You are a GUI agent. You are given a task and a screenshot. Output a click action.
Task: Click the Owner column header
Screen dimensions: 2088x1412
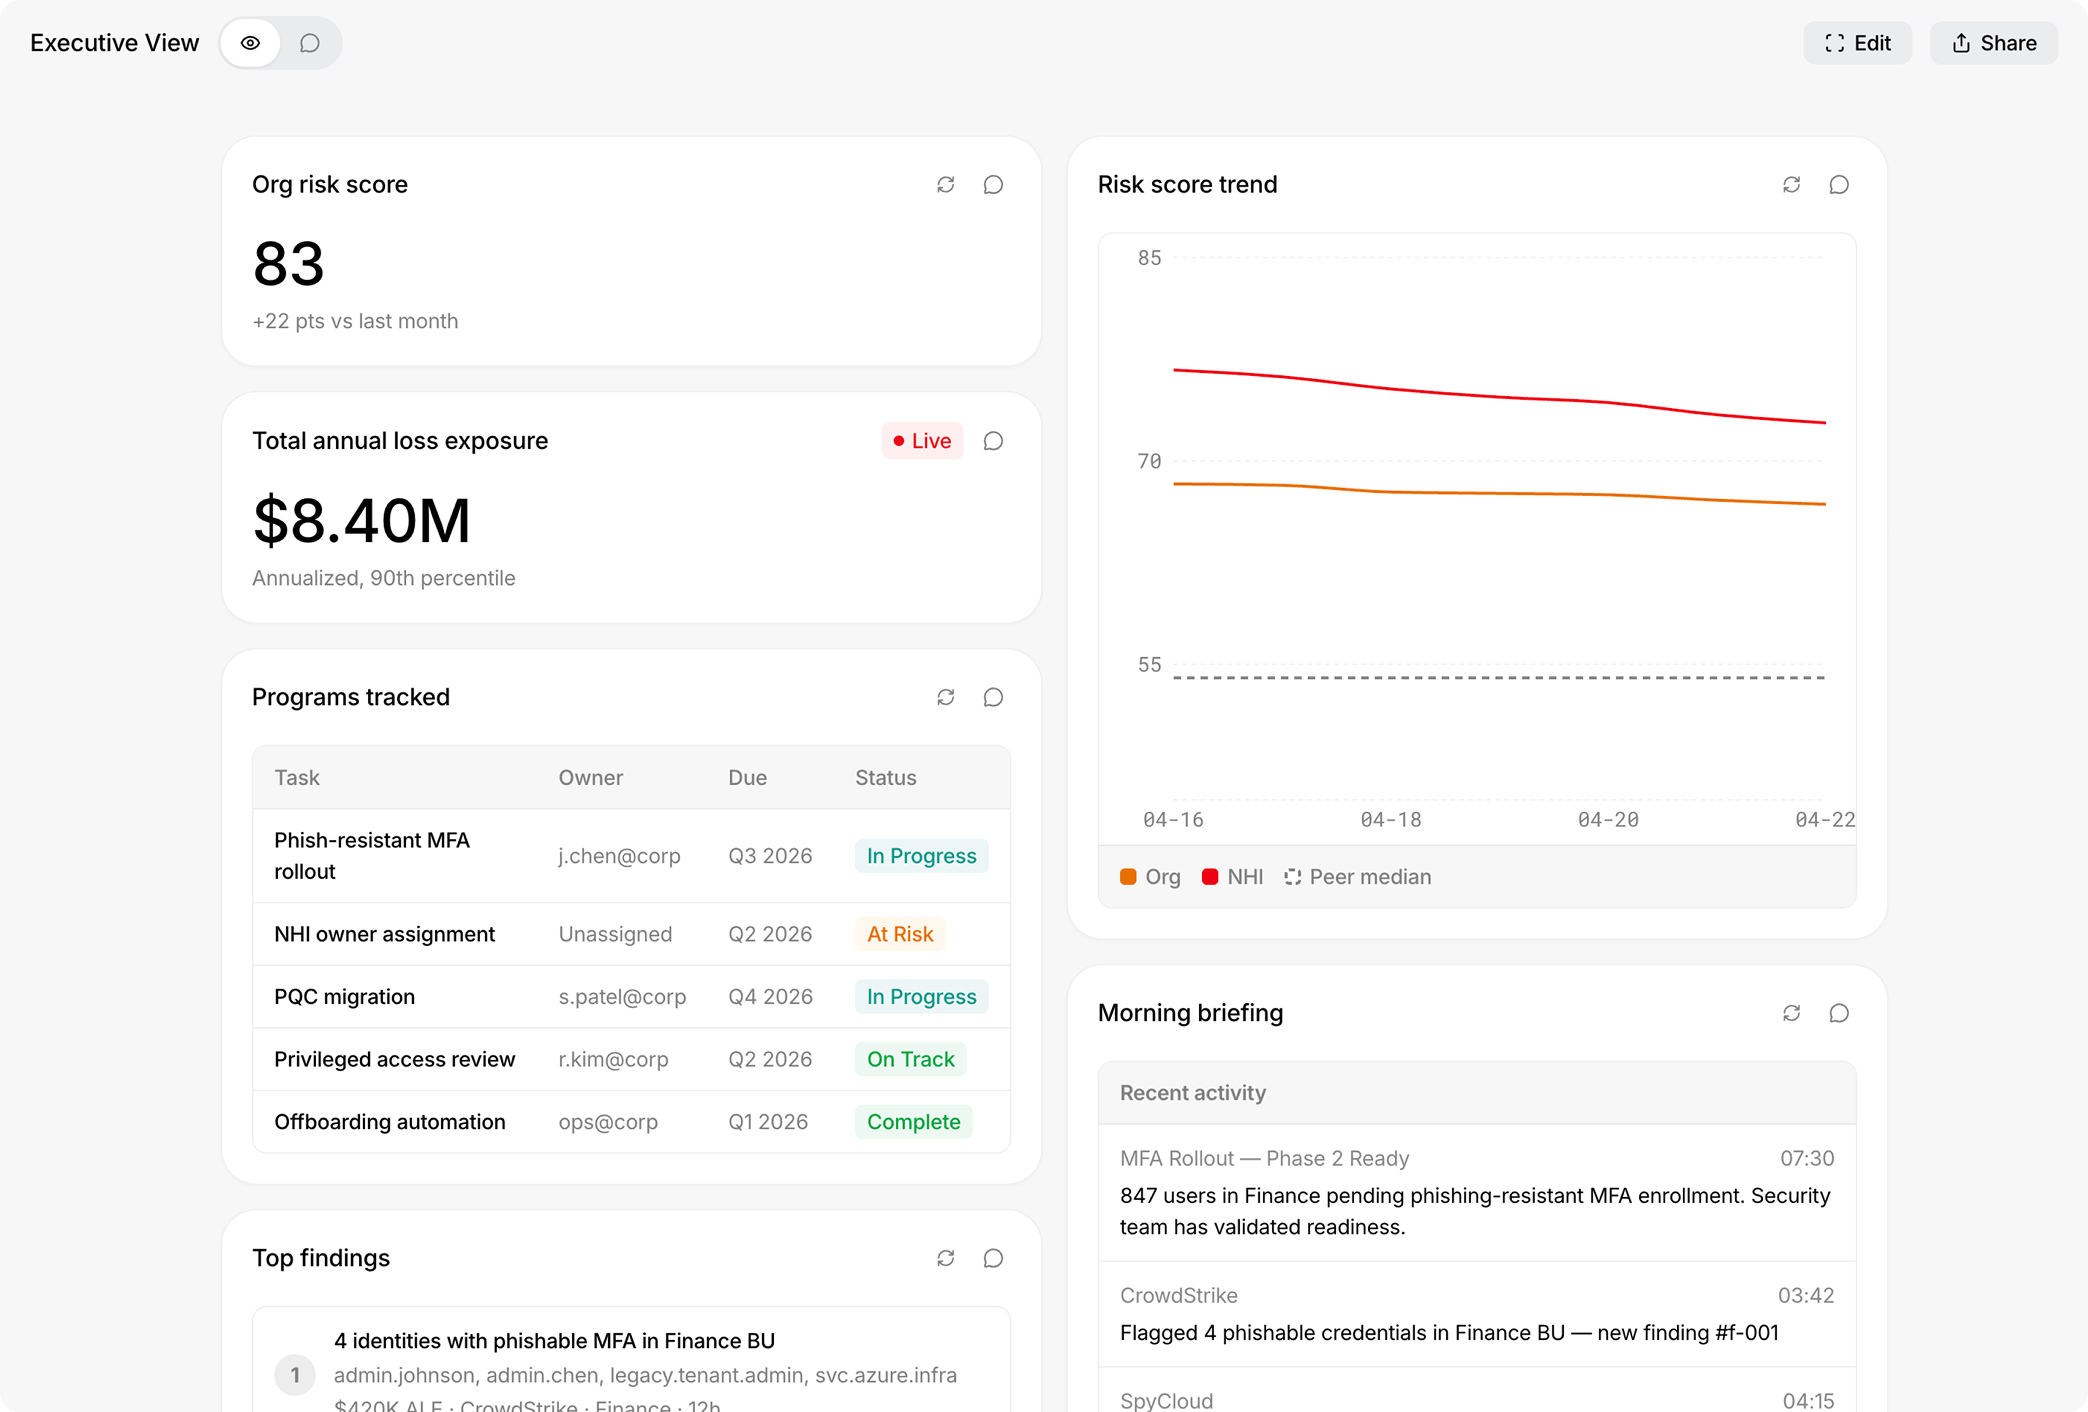[x=591, y=778]
